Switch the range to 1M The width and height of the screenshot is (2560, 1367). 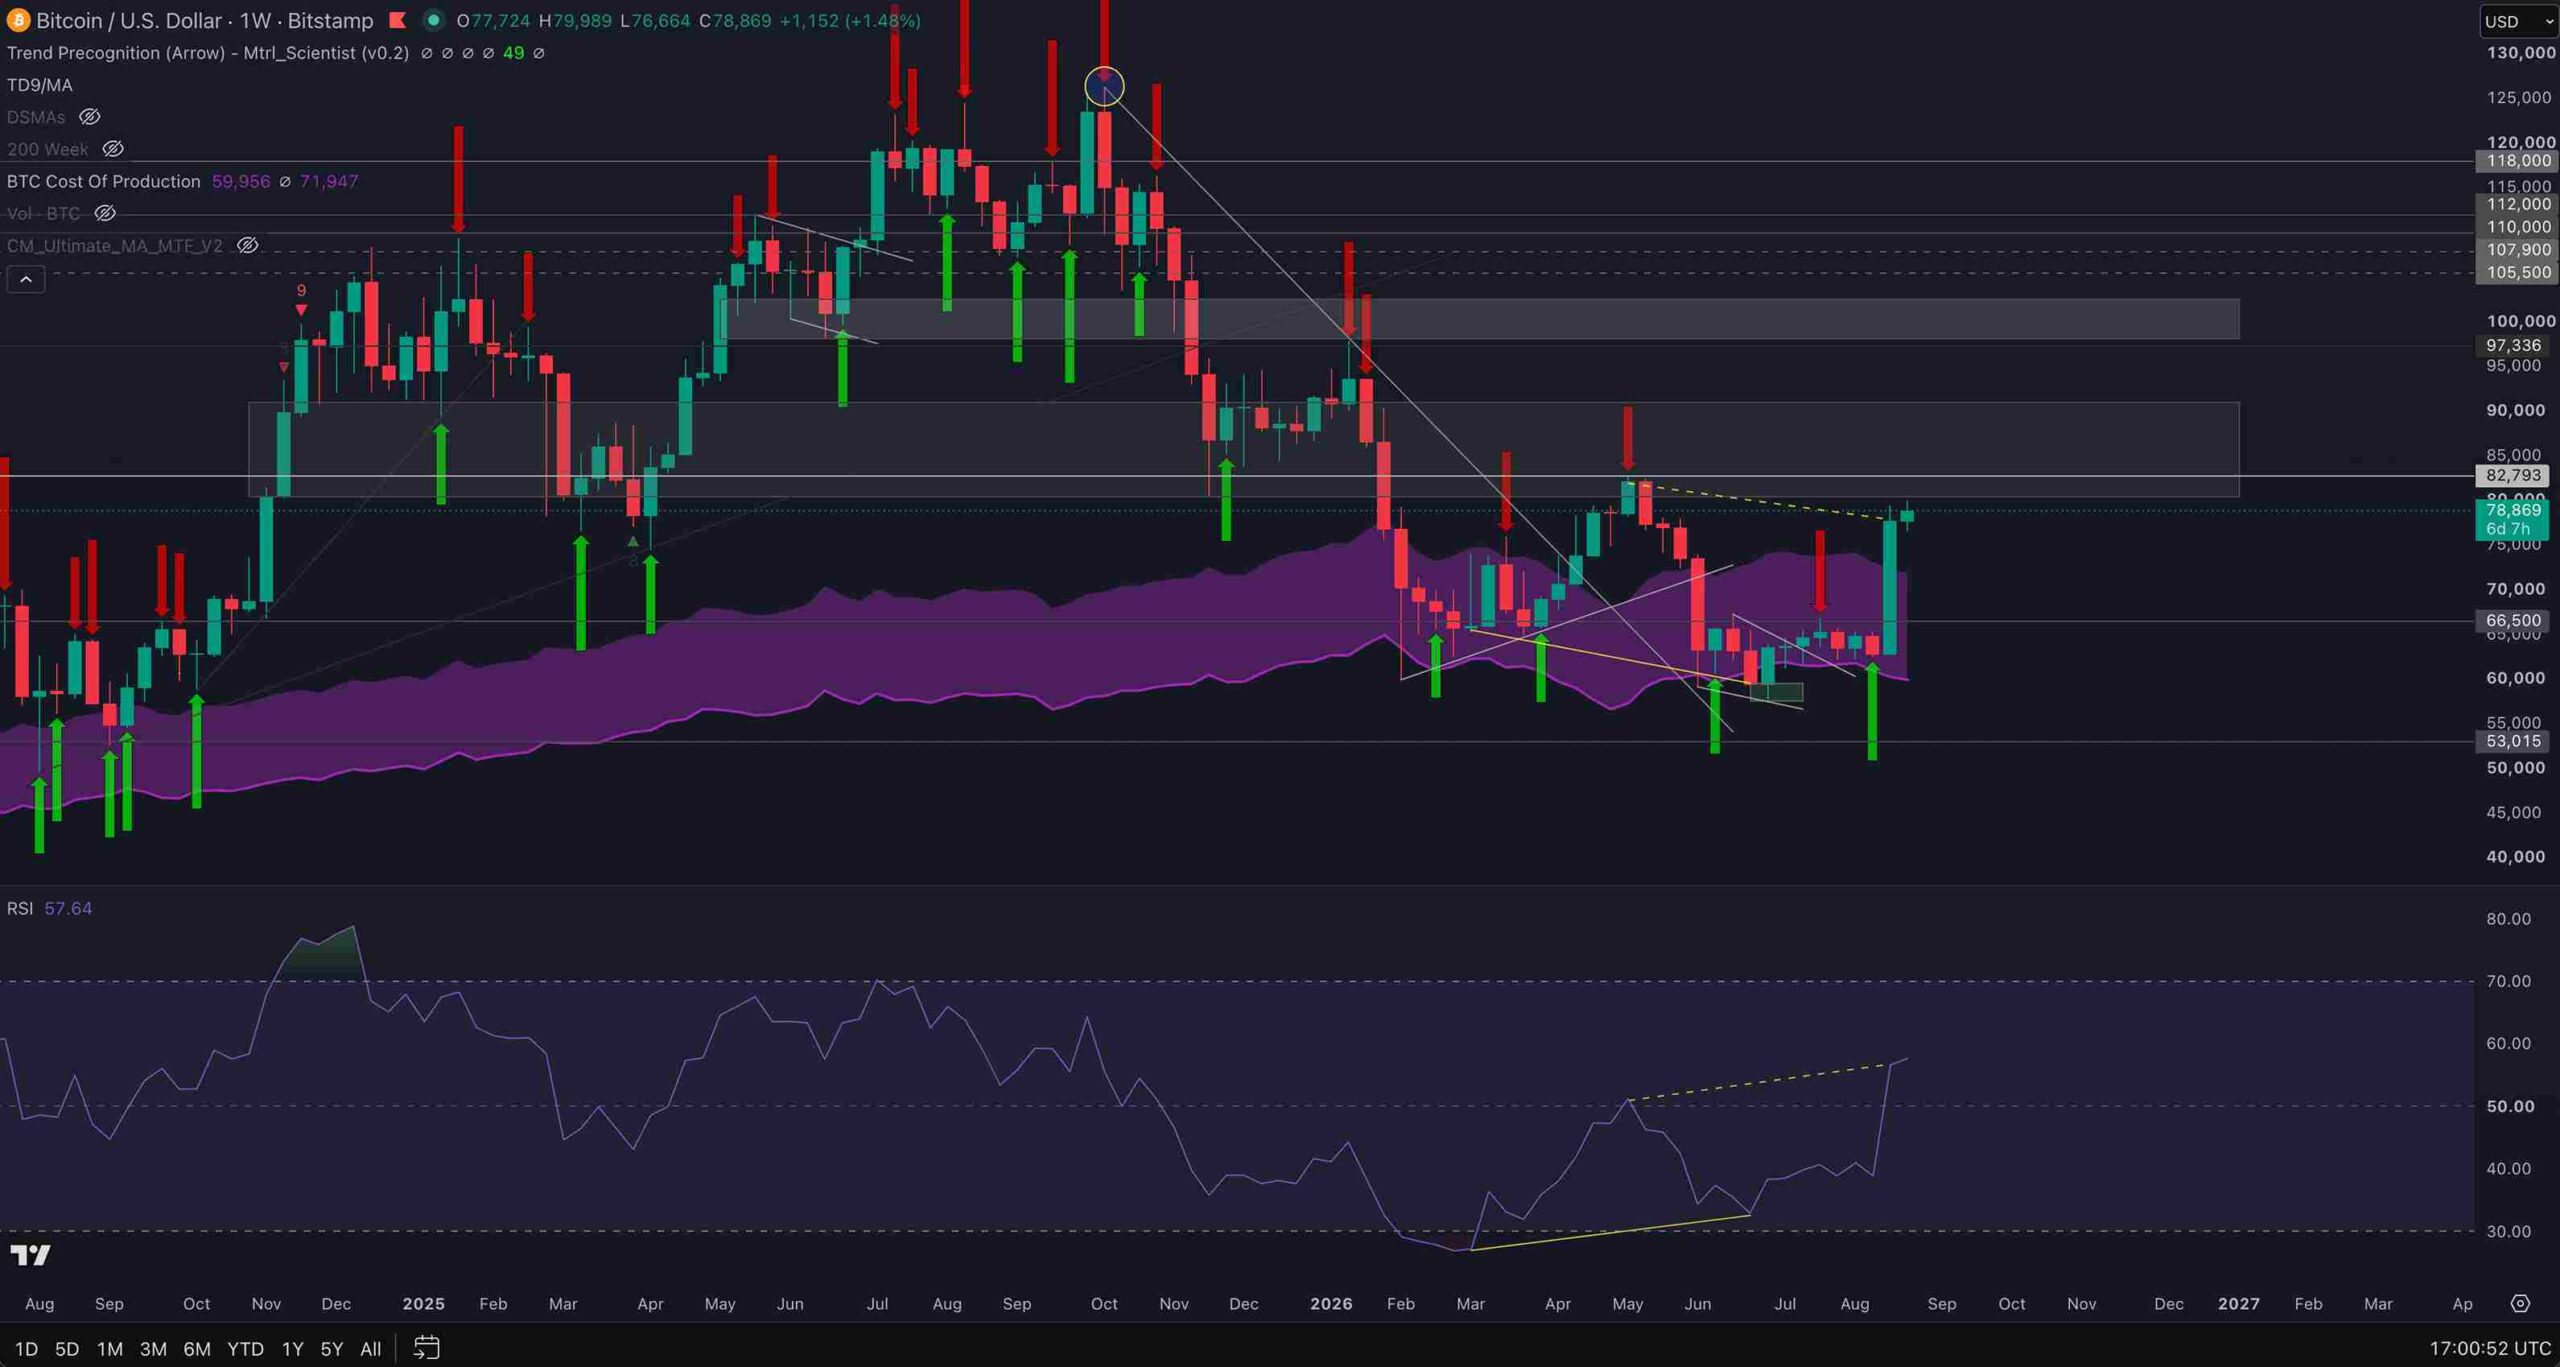click(110, 1349)
